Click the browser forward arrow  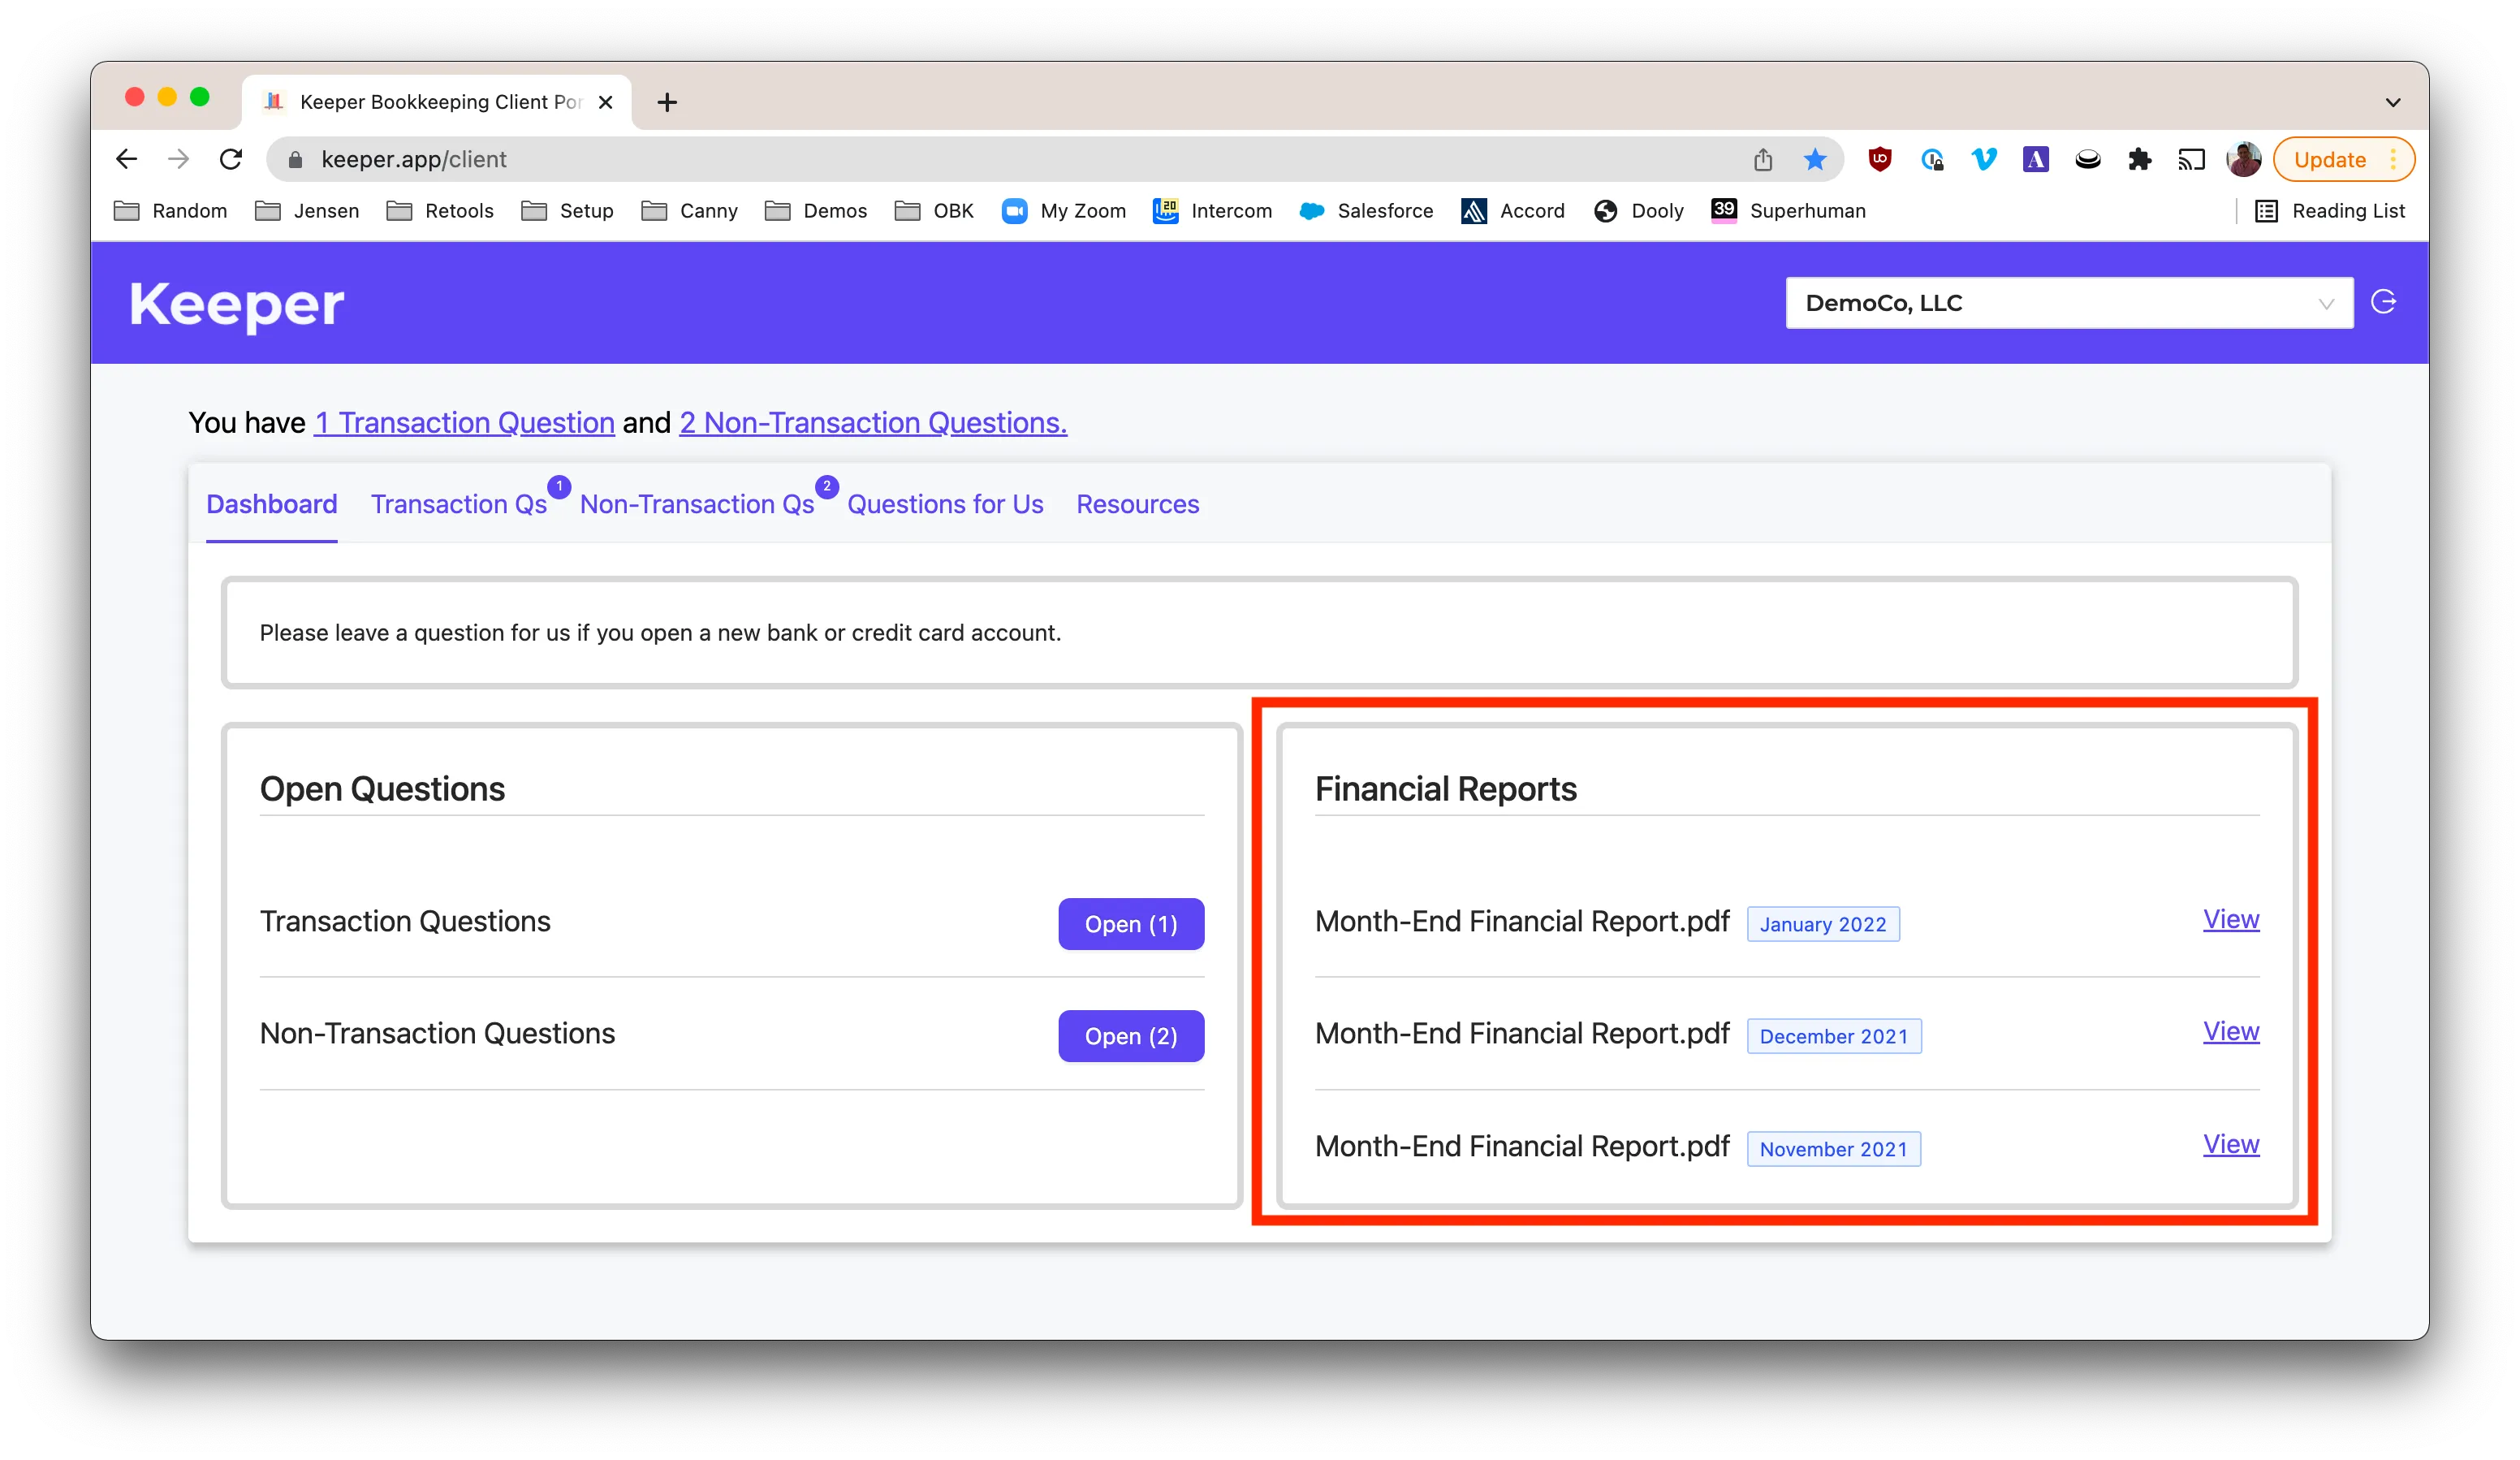point(178,159)
